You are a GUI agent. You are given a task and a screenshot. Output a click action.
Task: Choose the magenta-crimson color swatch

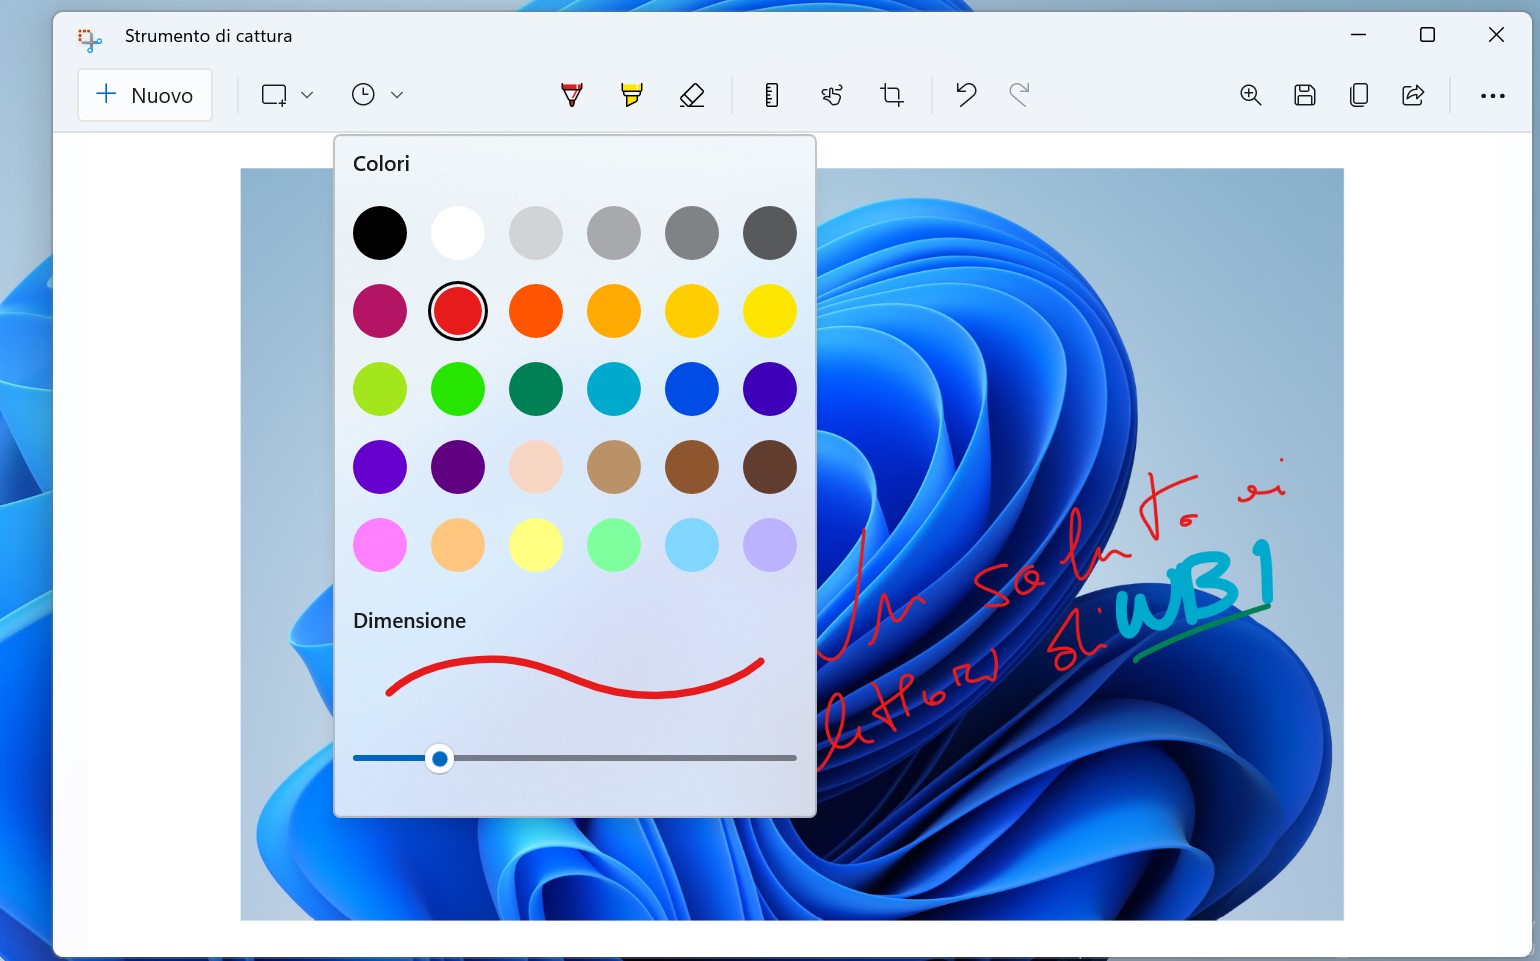point(380,311)
